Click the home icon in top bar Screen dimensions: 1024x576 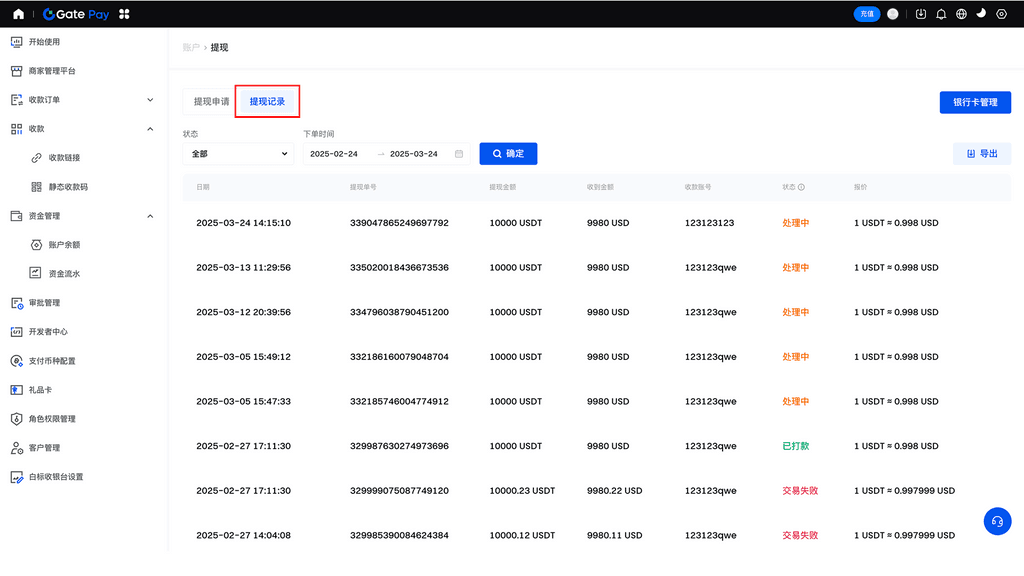tap(18, 14)
